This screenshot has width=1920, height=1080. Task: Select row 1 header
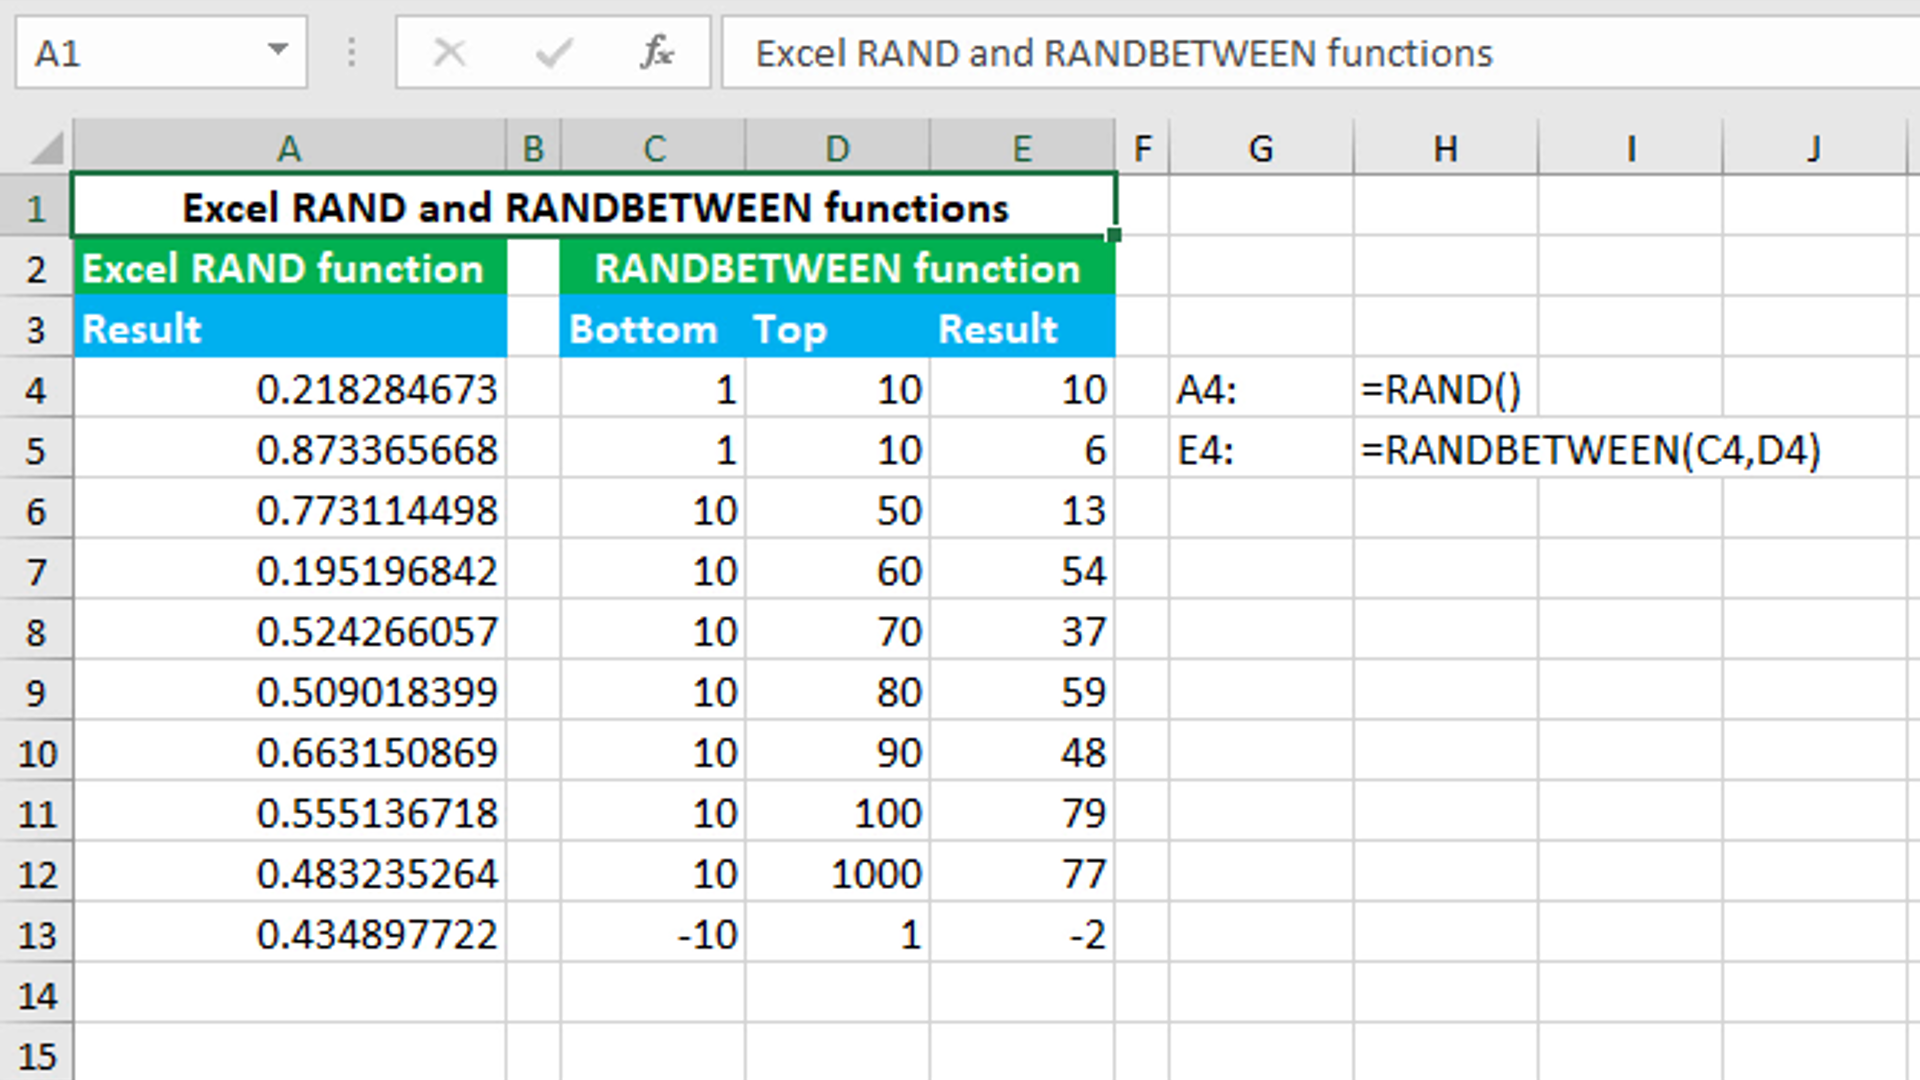(x=36, y=208)
